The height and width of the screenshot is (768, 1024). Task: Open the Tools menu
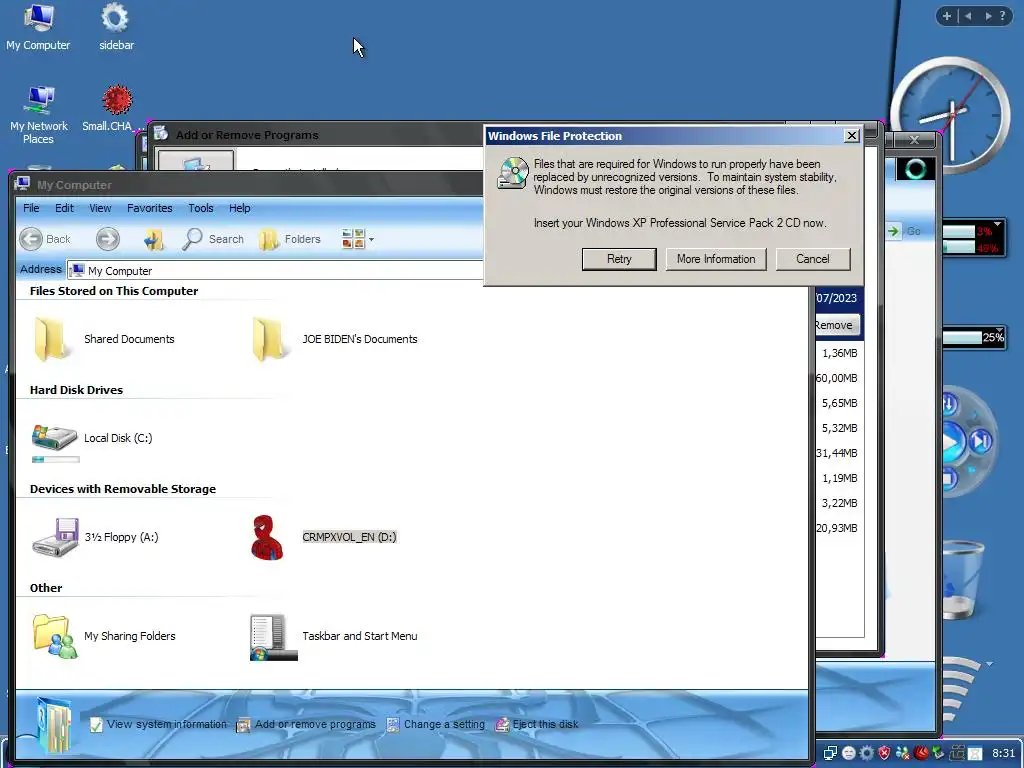click(200, 208)
